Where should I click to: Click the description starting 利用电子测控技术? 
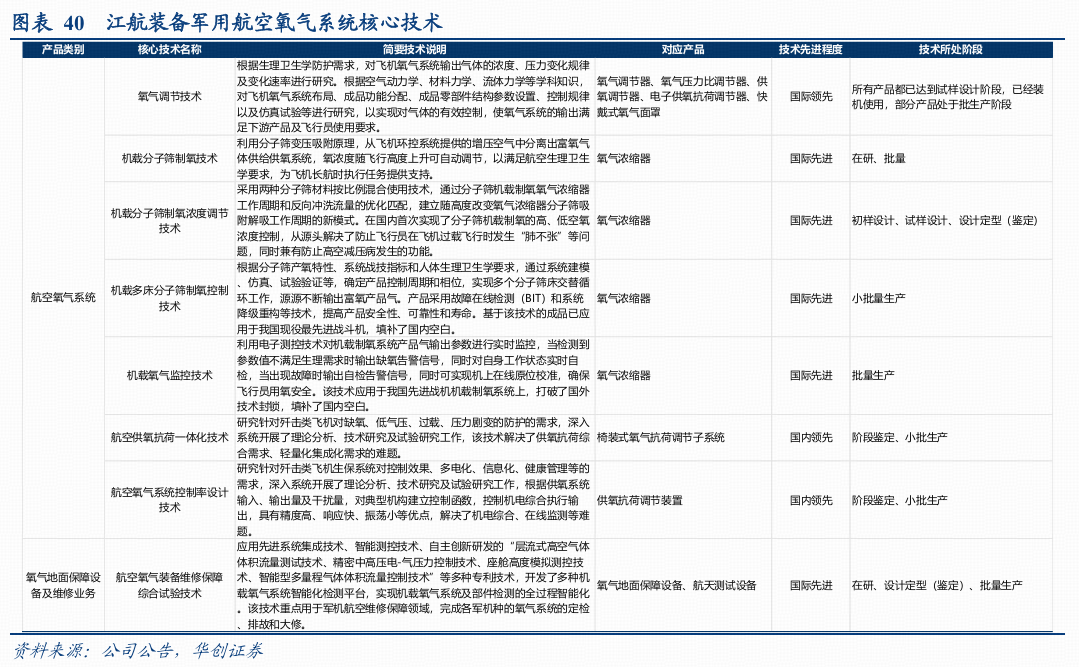(414, 375)
